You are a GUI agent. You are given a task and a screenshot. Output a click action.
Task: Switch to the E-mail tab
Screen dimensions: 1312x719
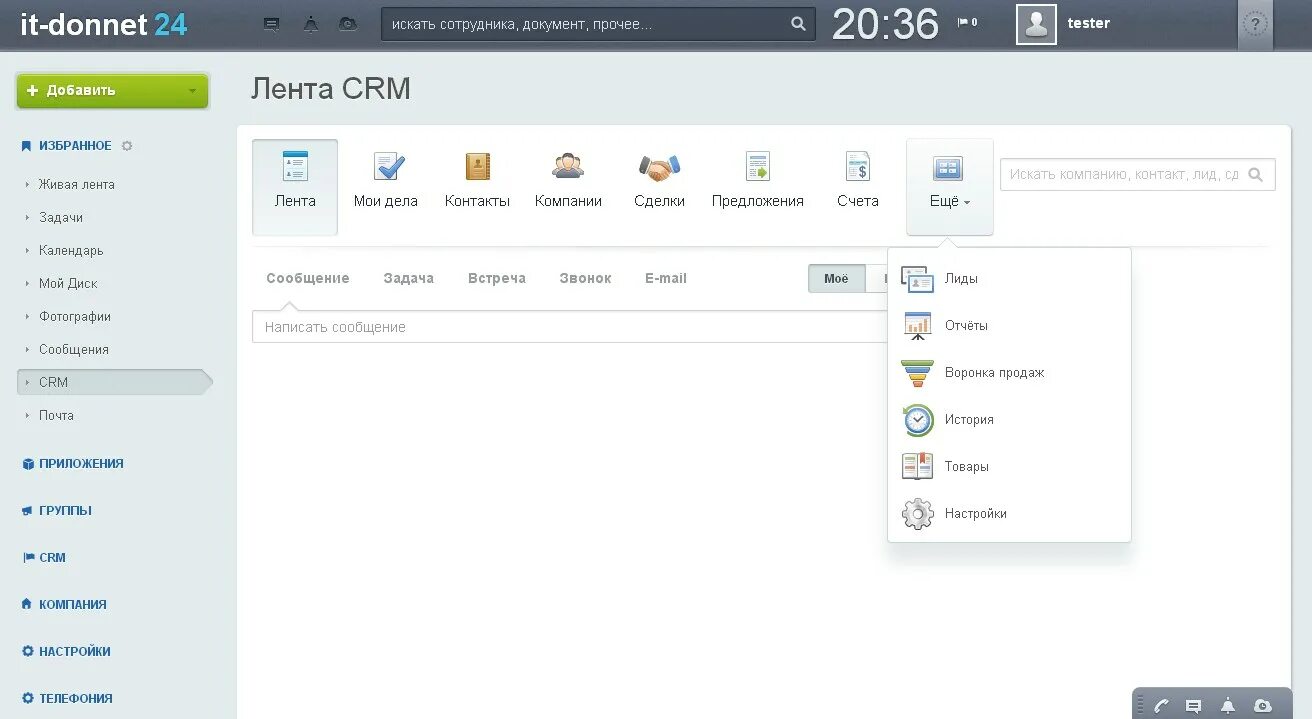point(666,279)
